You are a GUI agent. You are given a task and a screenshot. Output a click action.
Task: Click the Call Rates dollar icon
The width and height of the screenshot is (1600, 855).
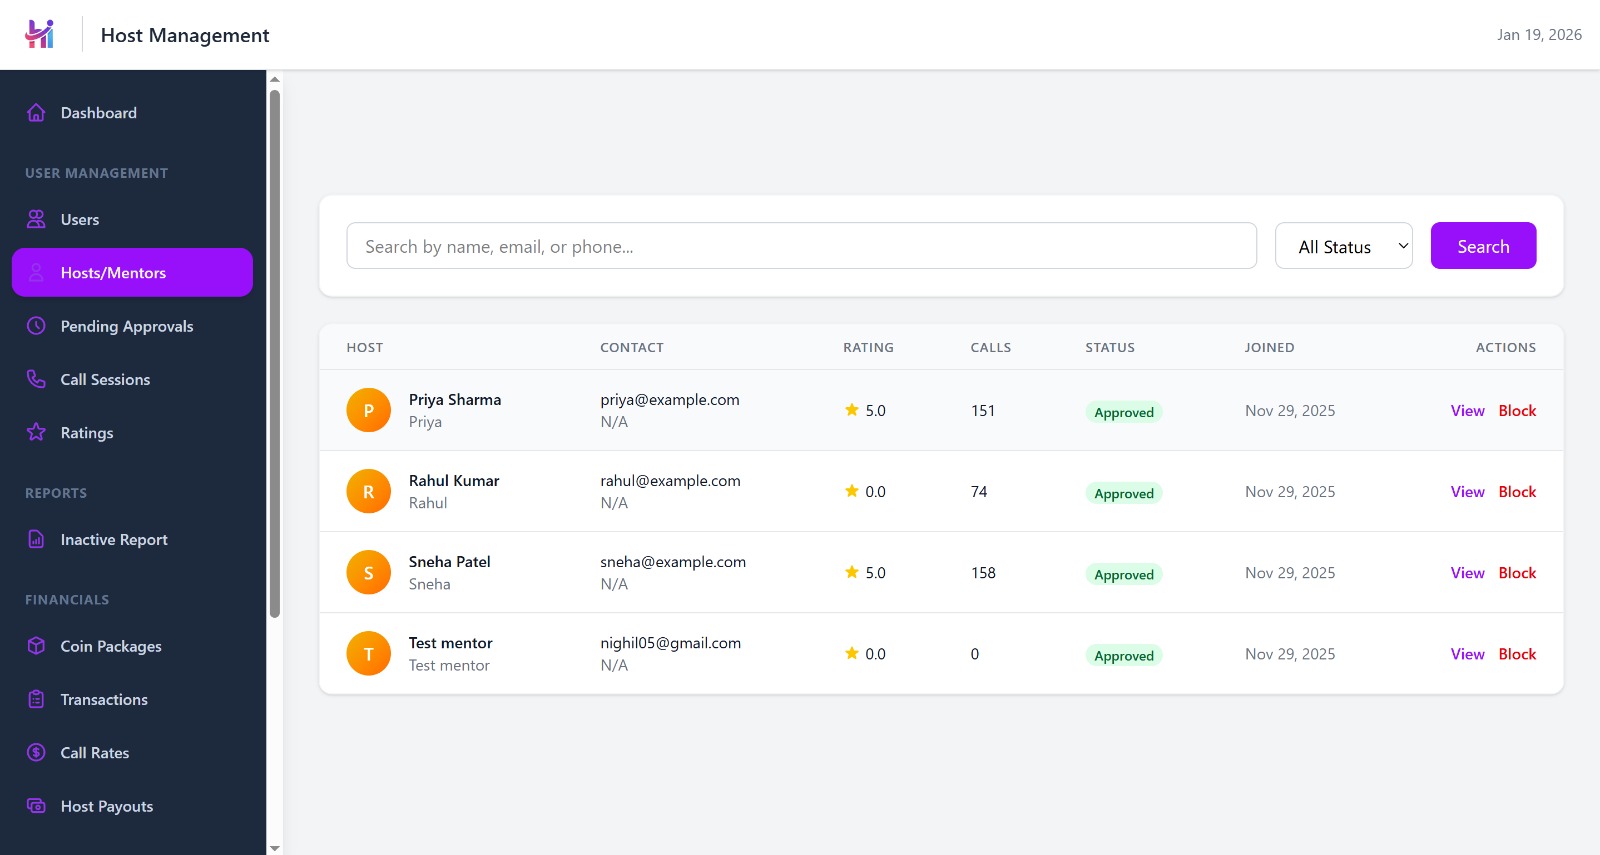(x=36, y=752)
